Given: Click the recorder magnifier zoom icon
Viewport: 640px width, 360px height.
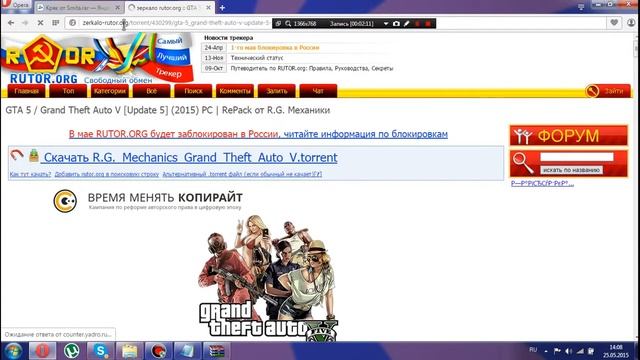Looking at the screenshot, I should (x=288, y=24).
